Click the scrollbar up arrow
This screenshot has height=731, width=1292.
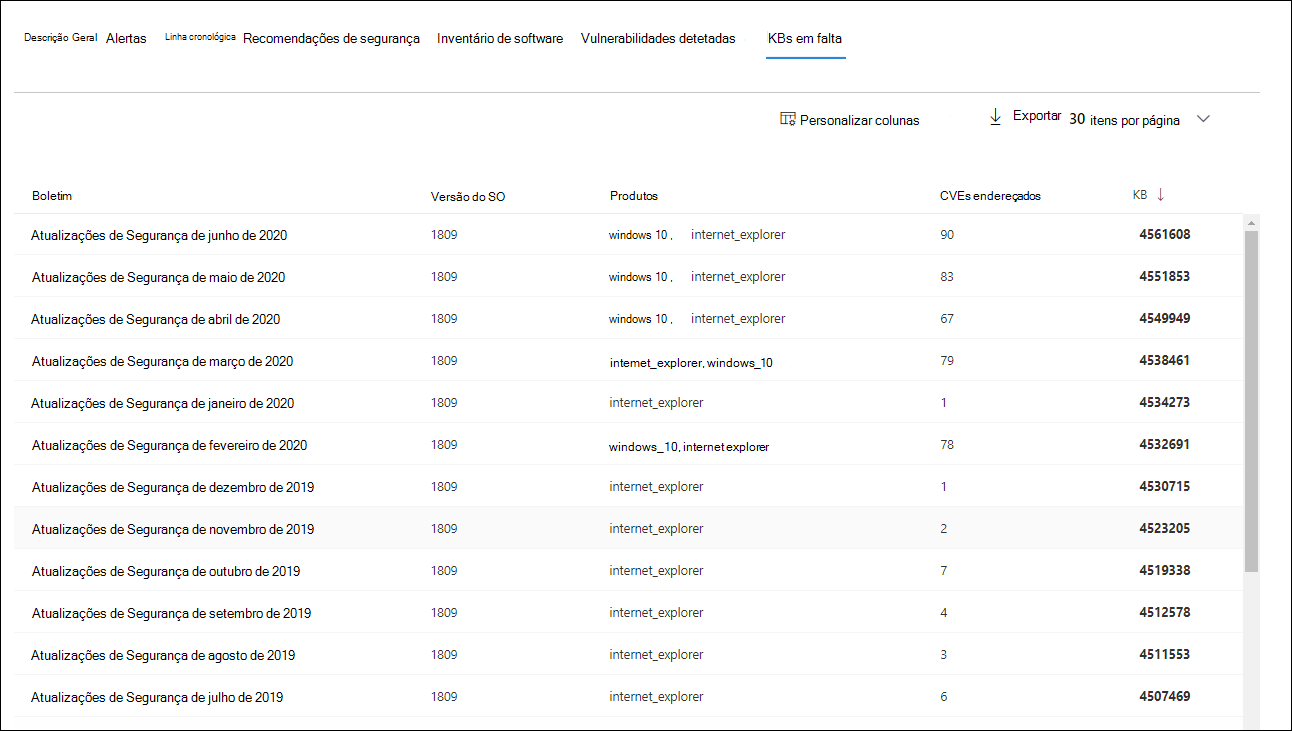tap(1251, 221)
